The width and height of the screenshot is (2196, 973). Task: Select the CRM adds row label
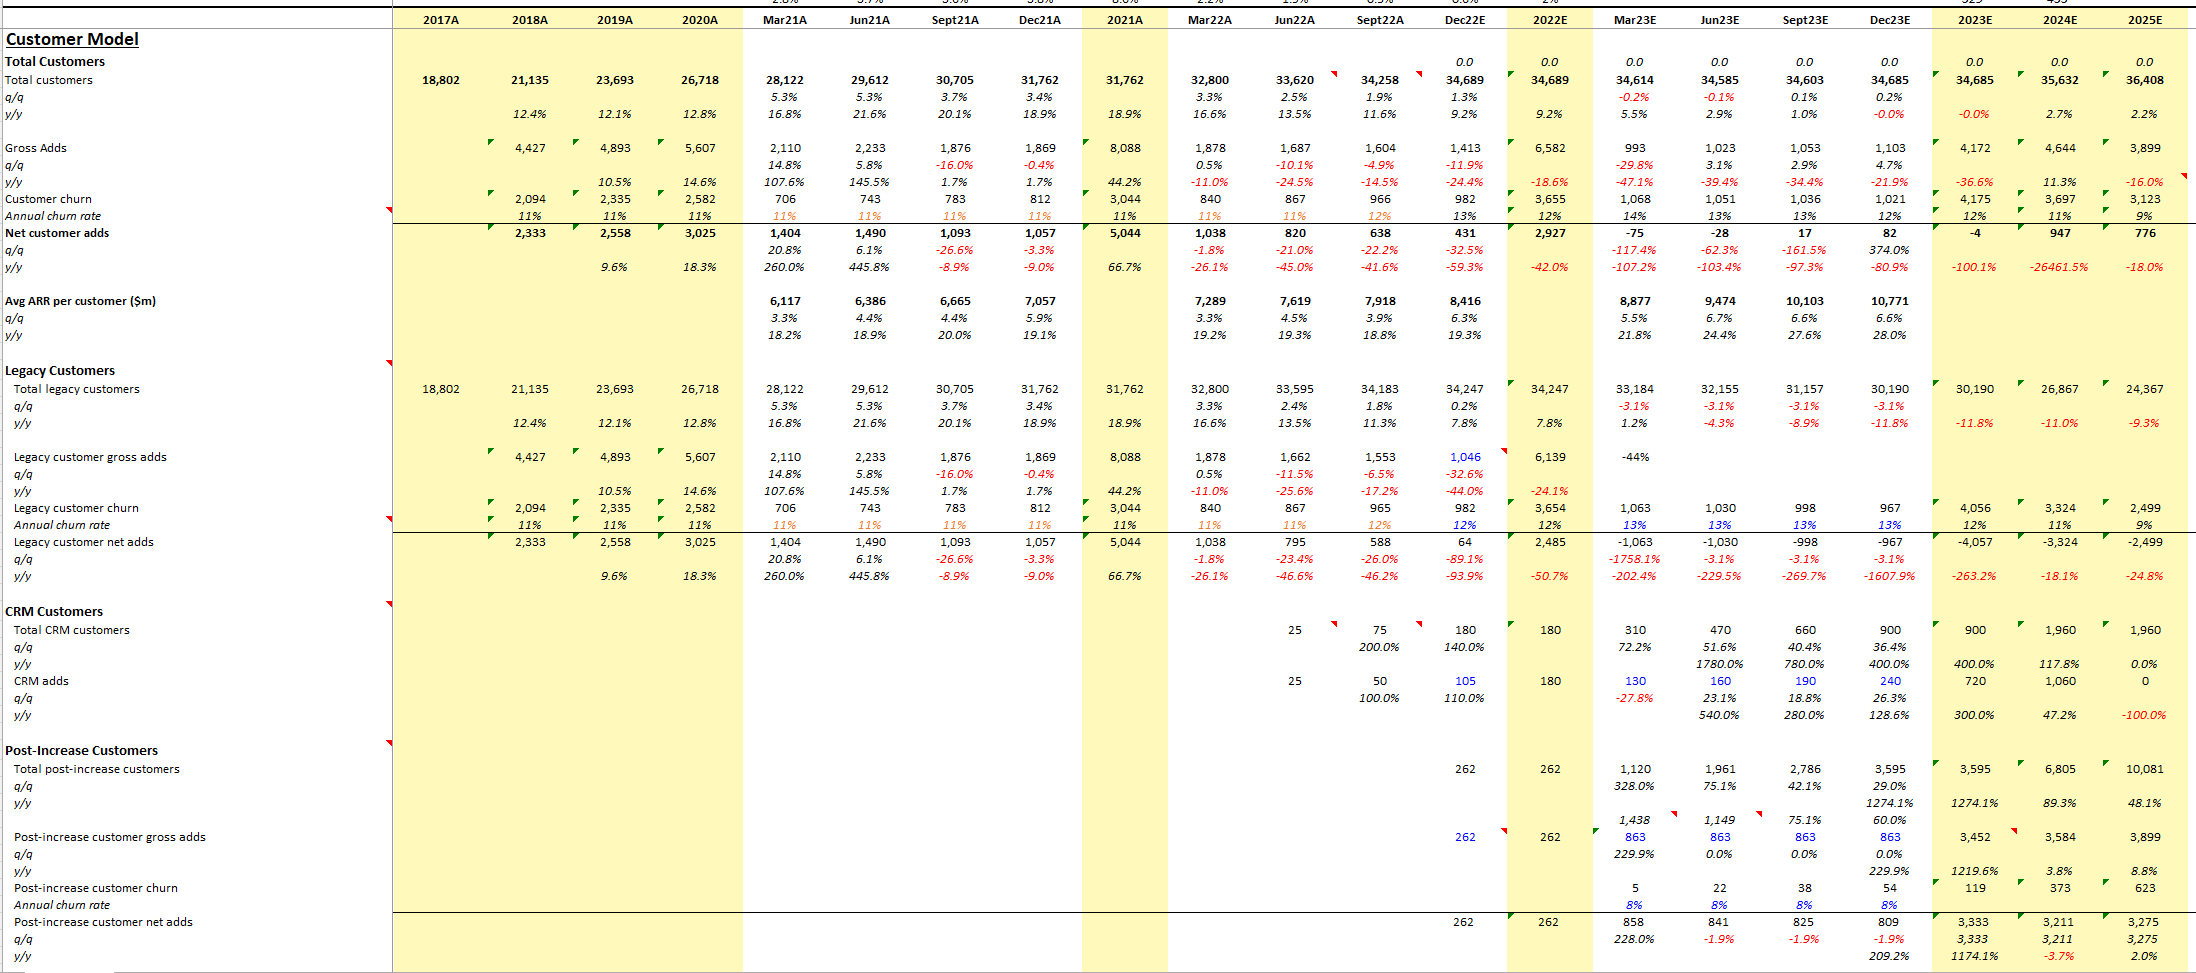point(41,681)
